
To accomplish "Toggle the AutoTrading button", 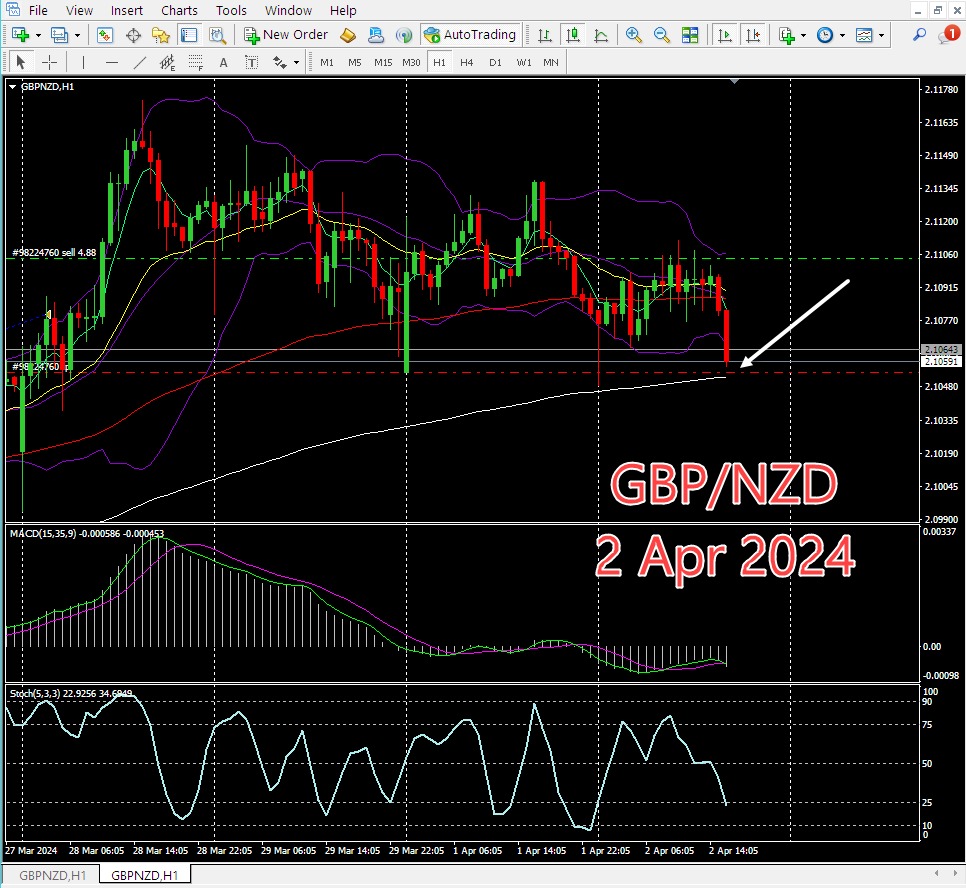I will 471,35.
